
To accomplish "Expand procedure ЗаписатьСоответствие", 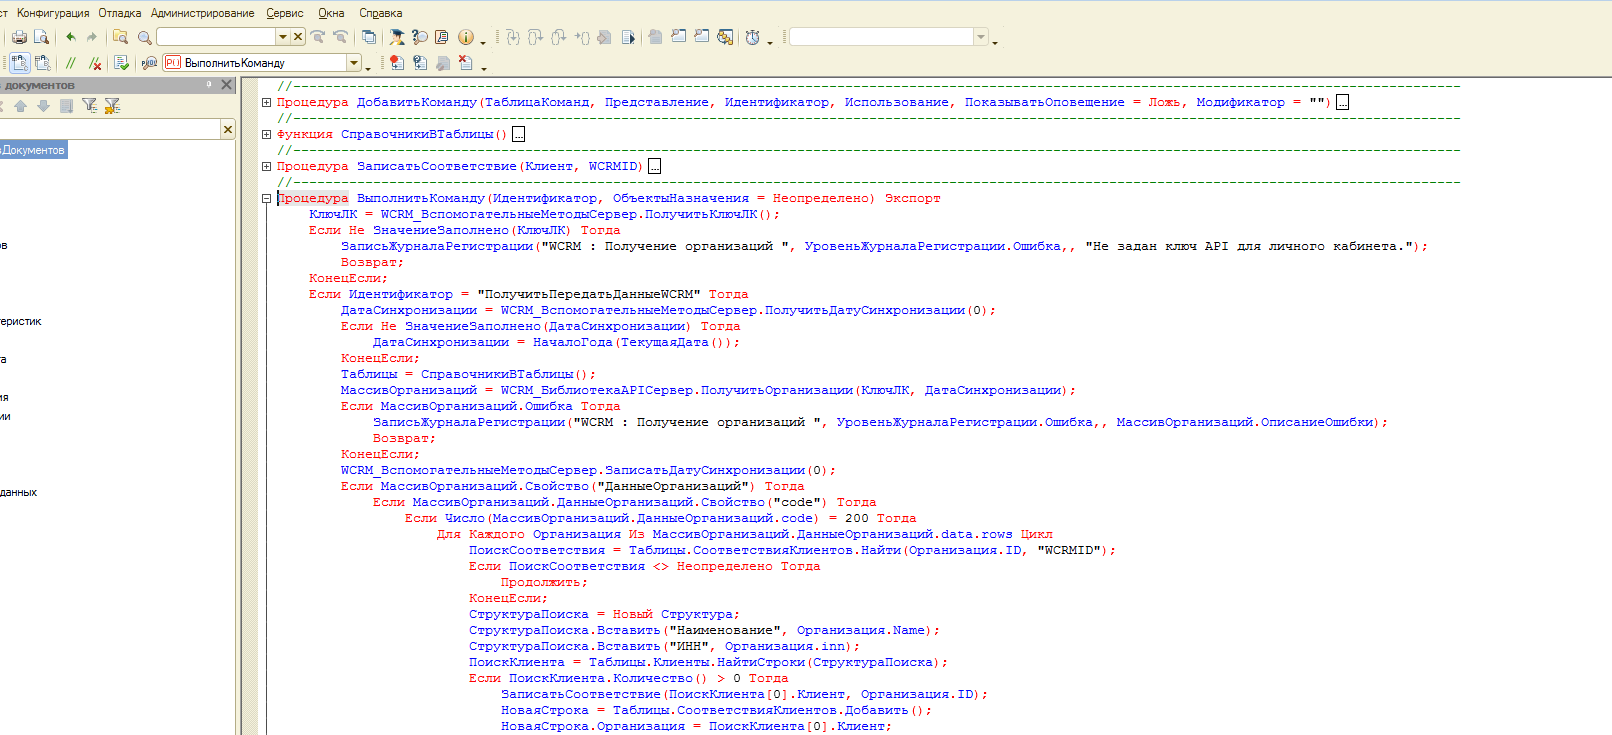I will (266, 166).
